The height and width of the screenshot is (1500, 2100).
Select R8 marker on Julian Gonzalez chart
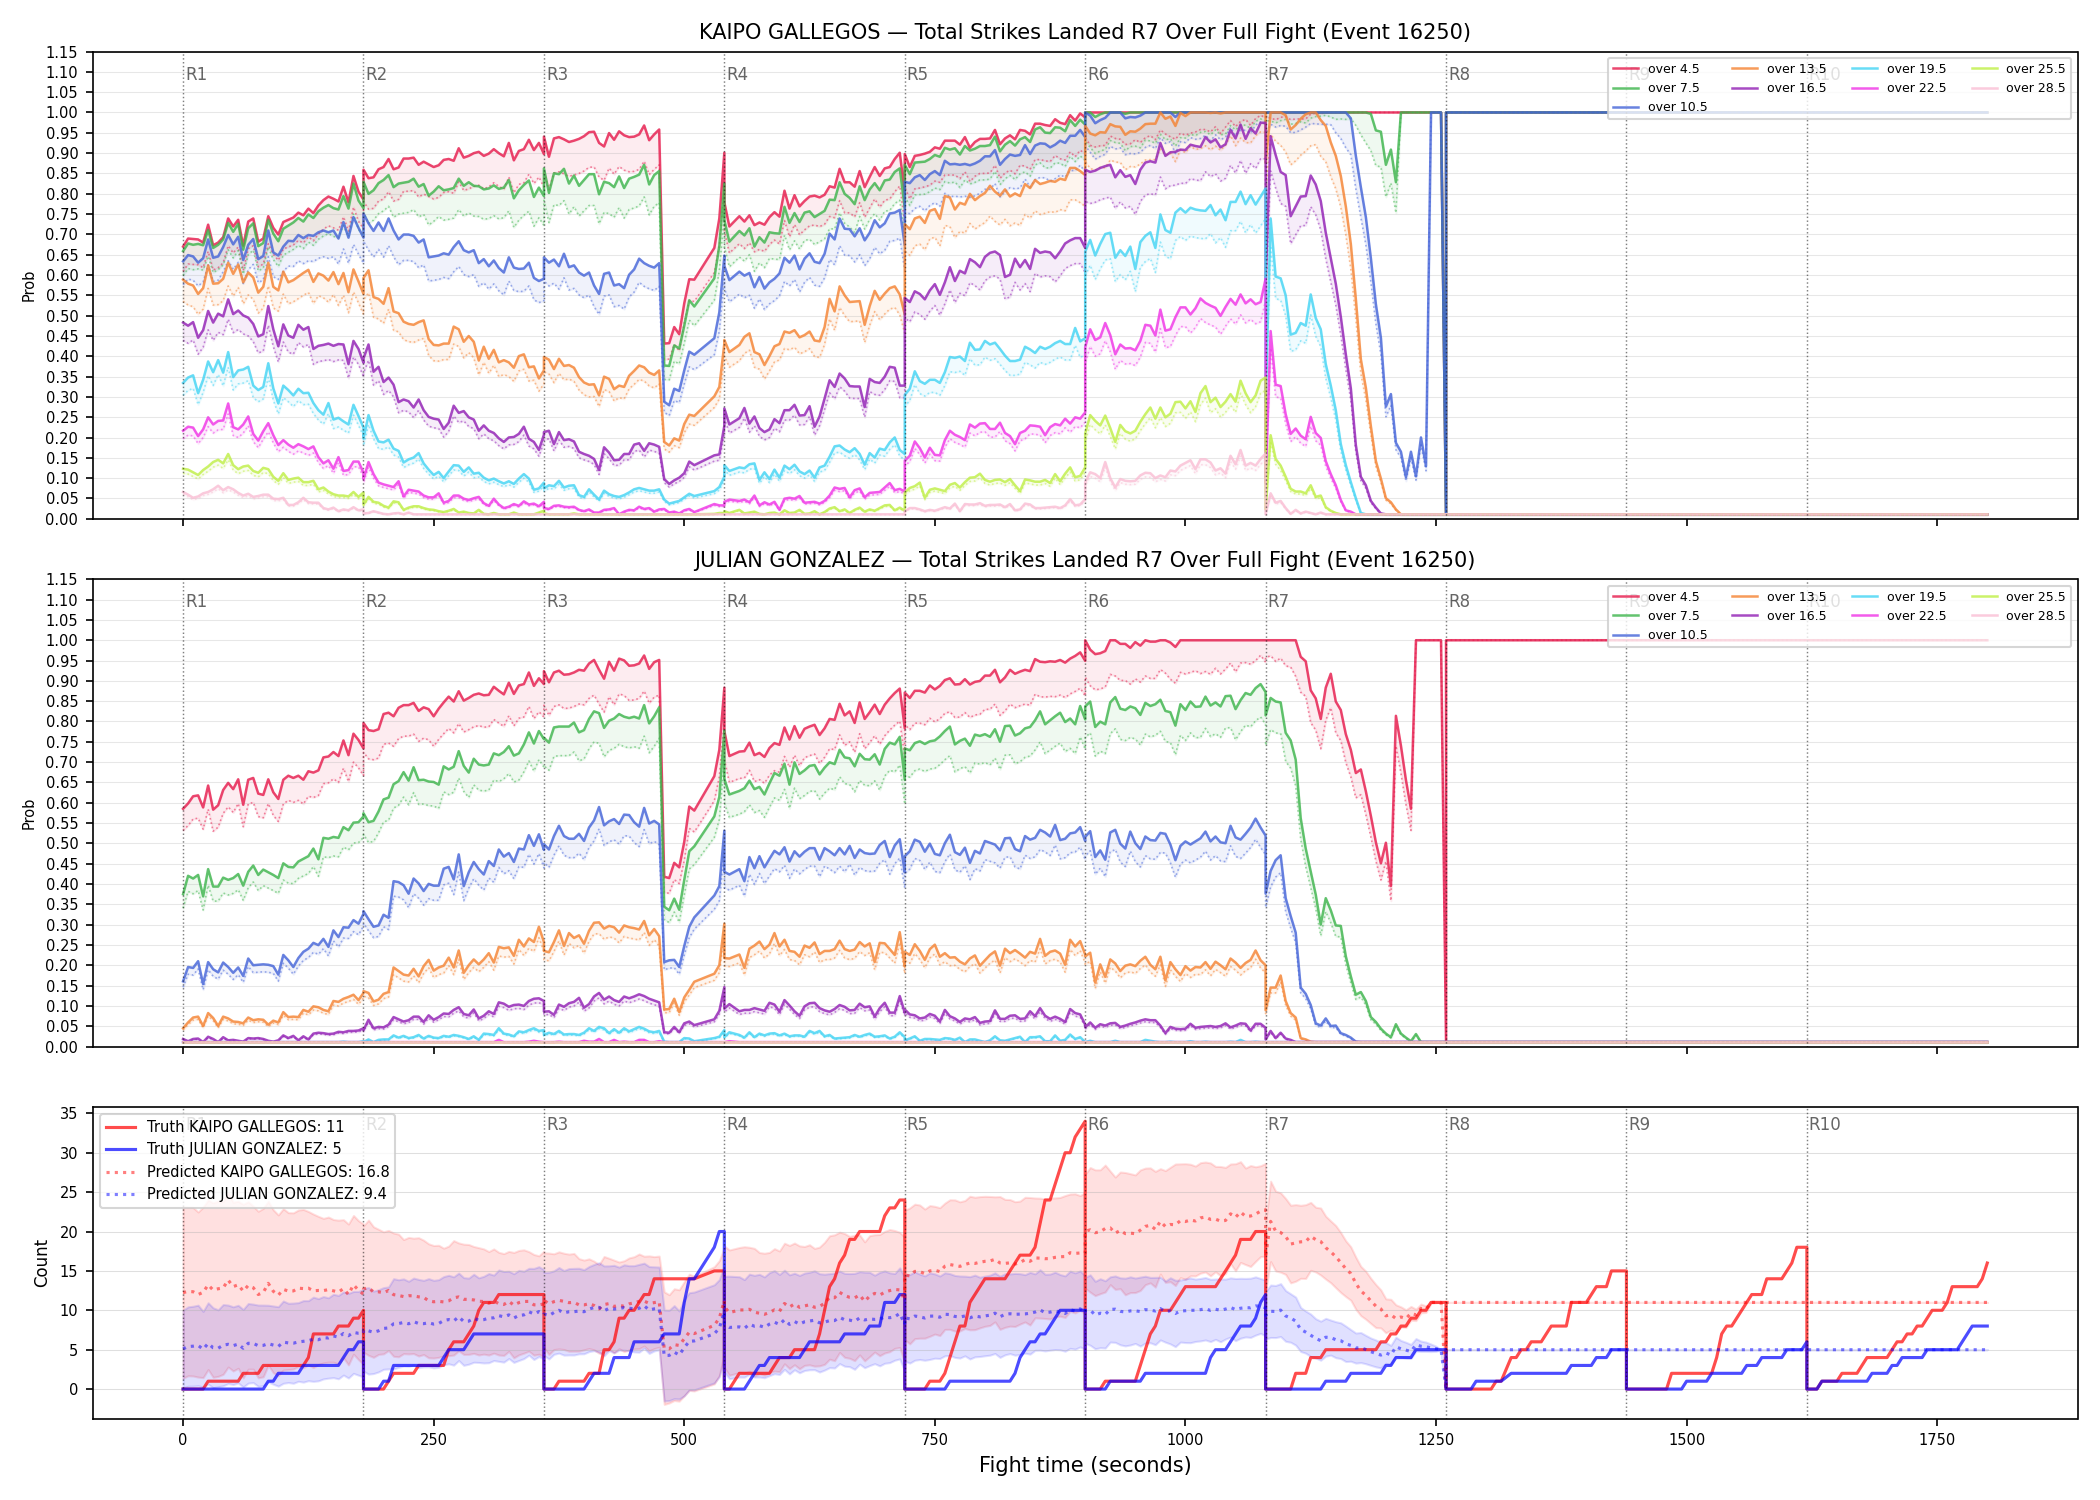1459,601
